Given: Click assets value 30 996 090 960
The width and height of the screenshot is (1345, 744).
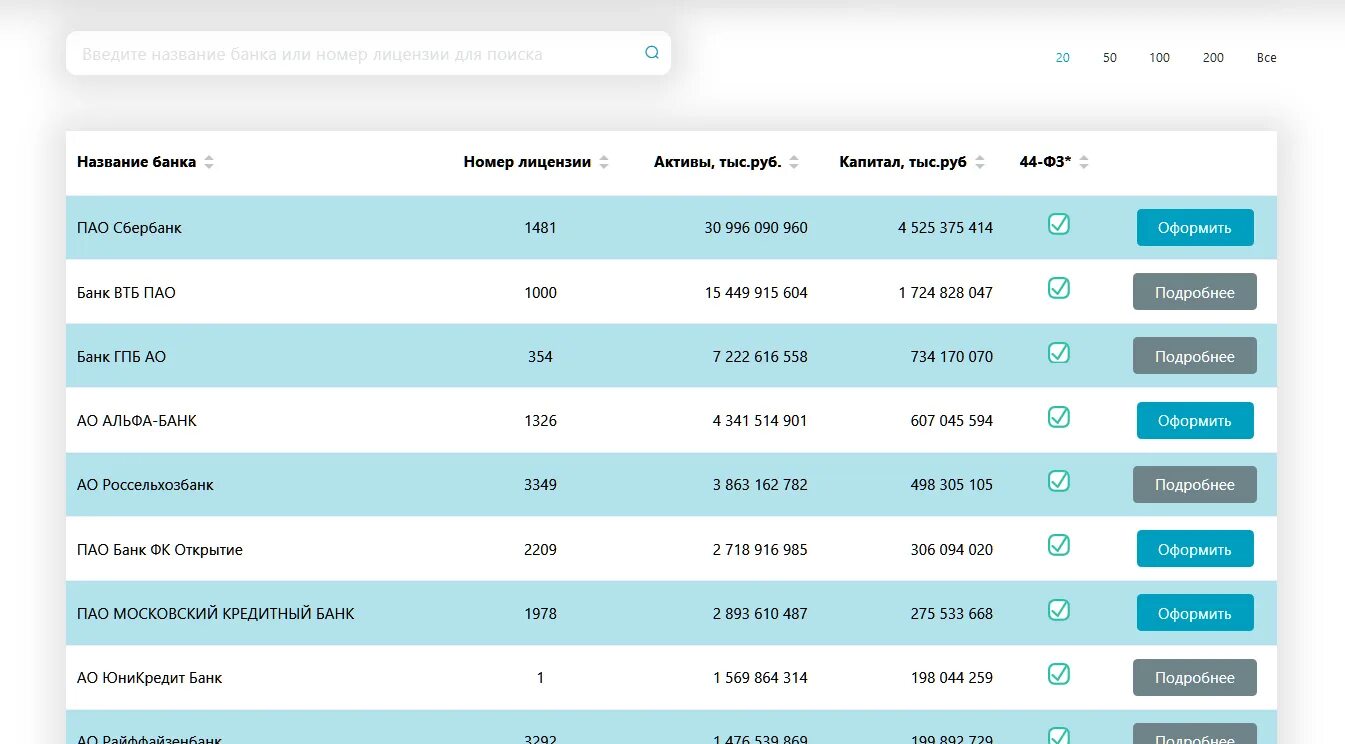Looking at the screenshot, I should pos(756,228).
